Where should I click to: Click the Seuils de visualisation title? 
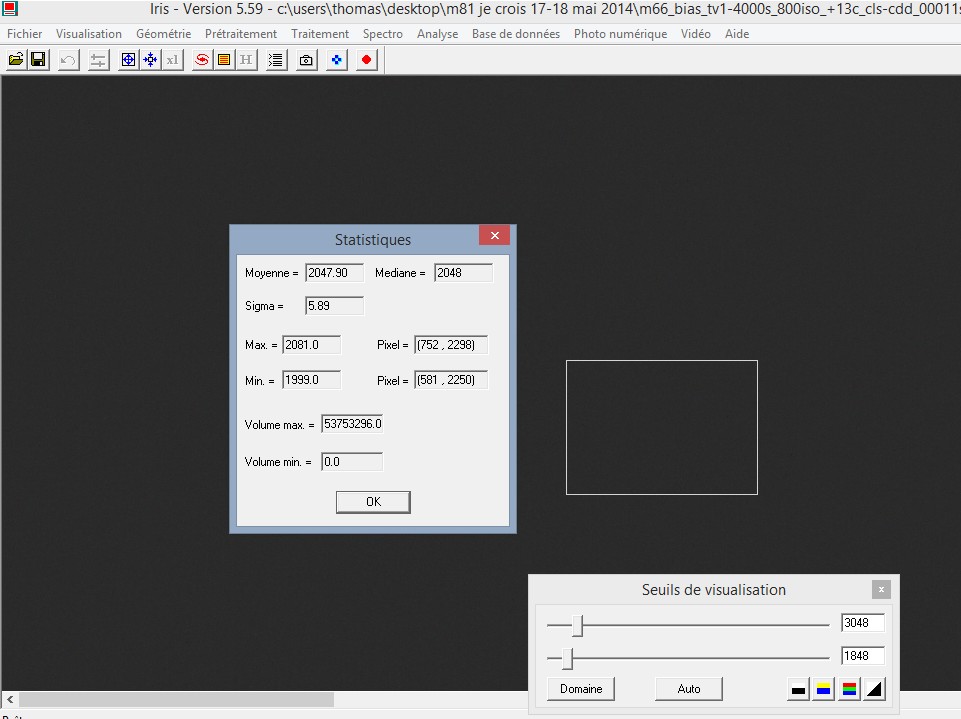713,590
